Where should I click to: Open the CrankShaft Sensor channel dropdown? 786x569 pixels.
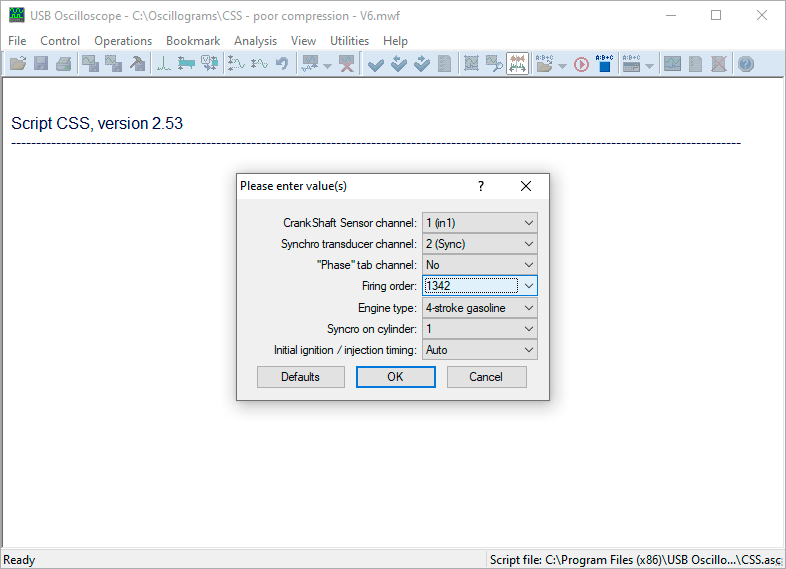pyautogui.click(x=480, y=223)
